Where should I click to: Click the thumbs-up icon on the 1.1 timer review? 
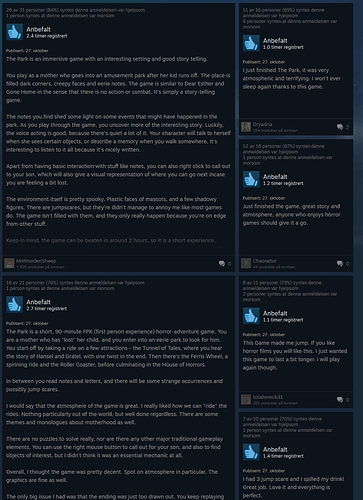click(251, 316)
